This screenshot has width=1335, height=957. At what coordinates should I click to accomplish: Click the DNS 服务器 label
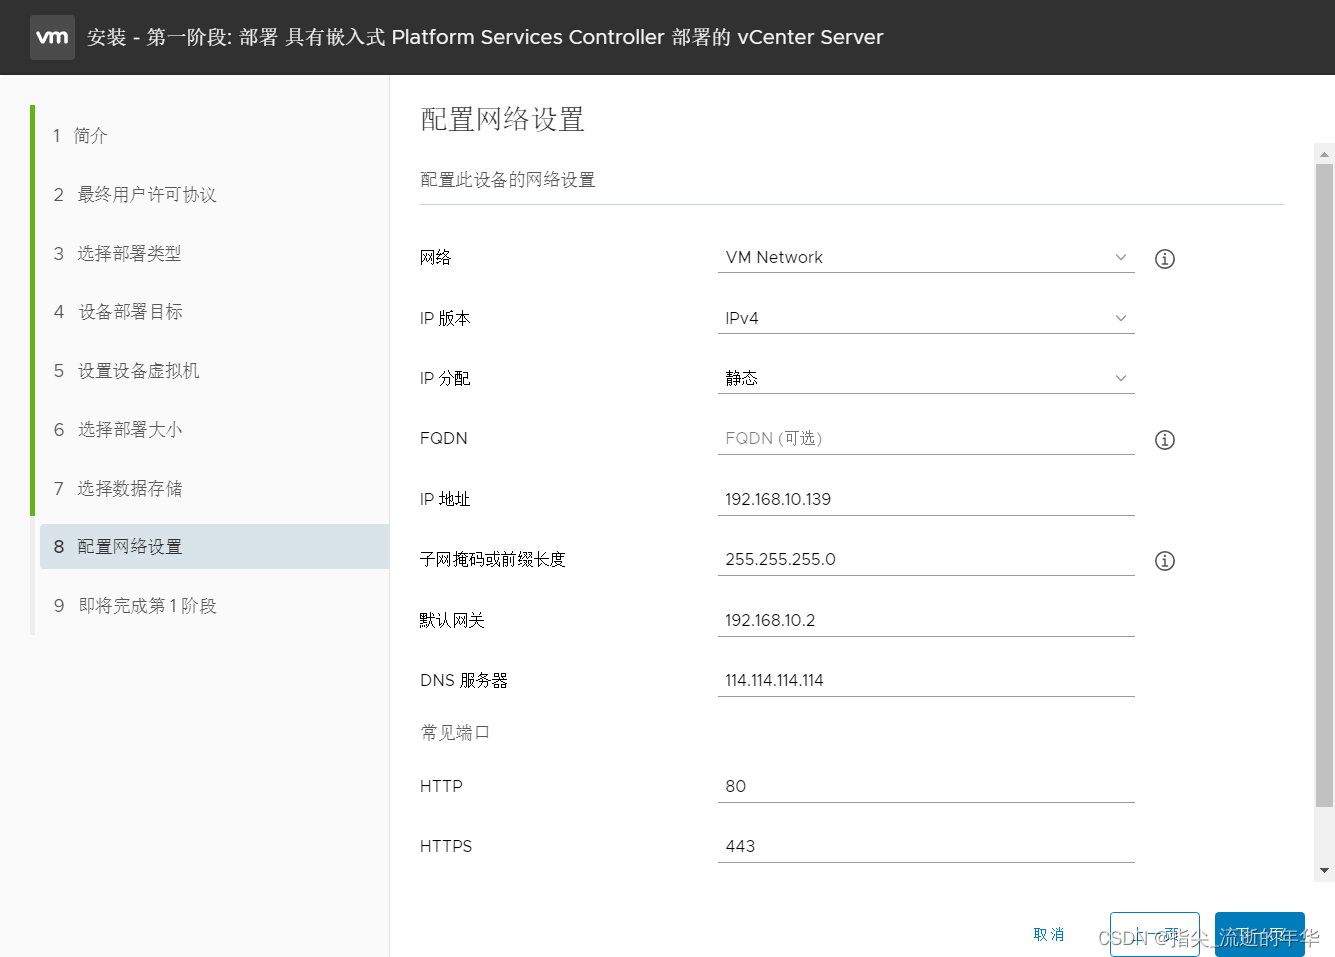point(464,680)
